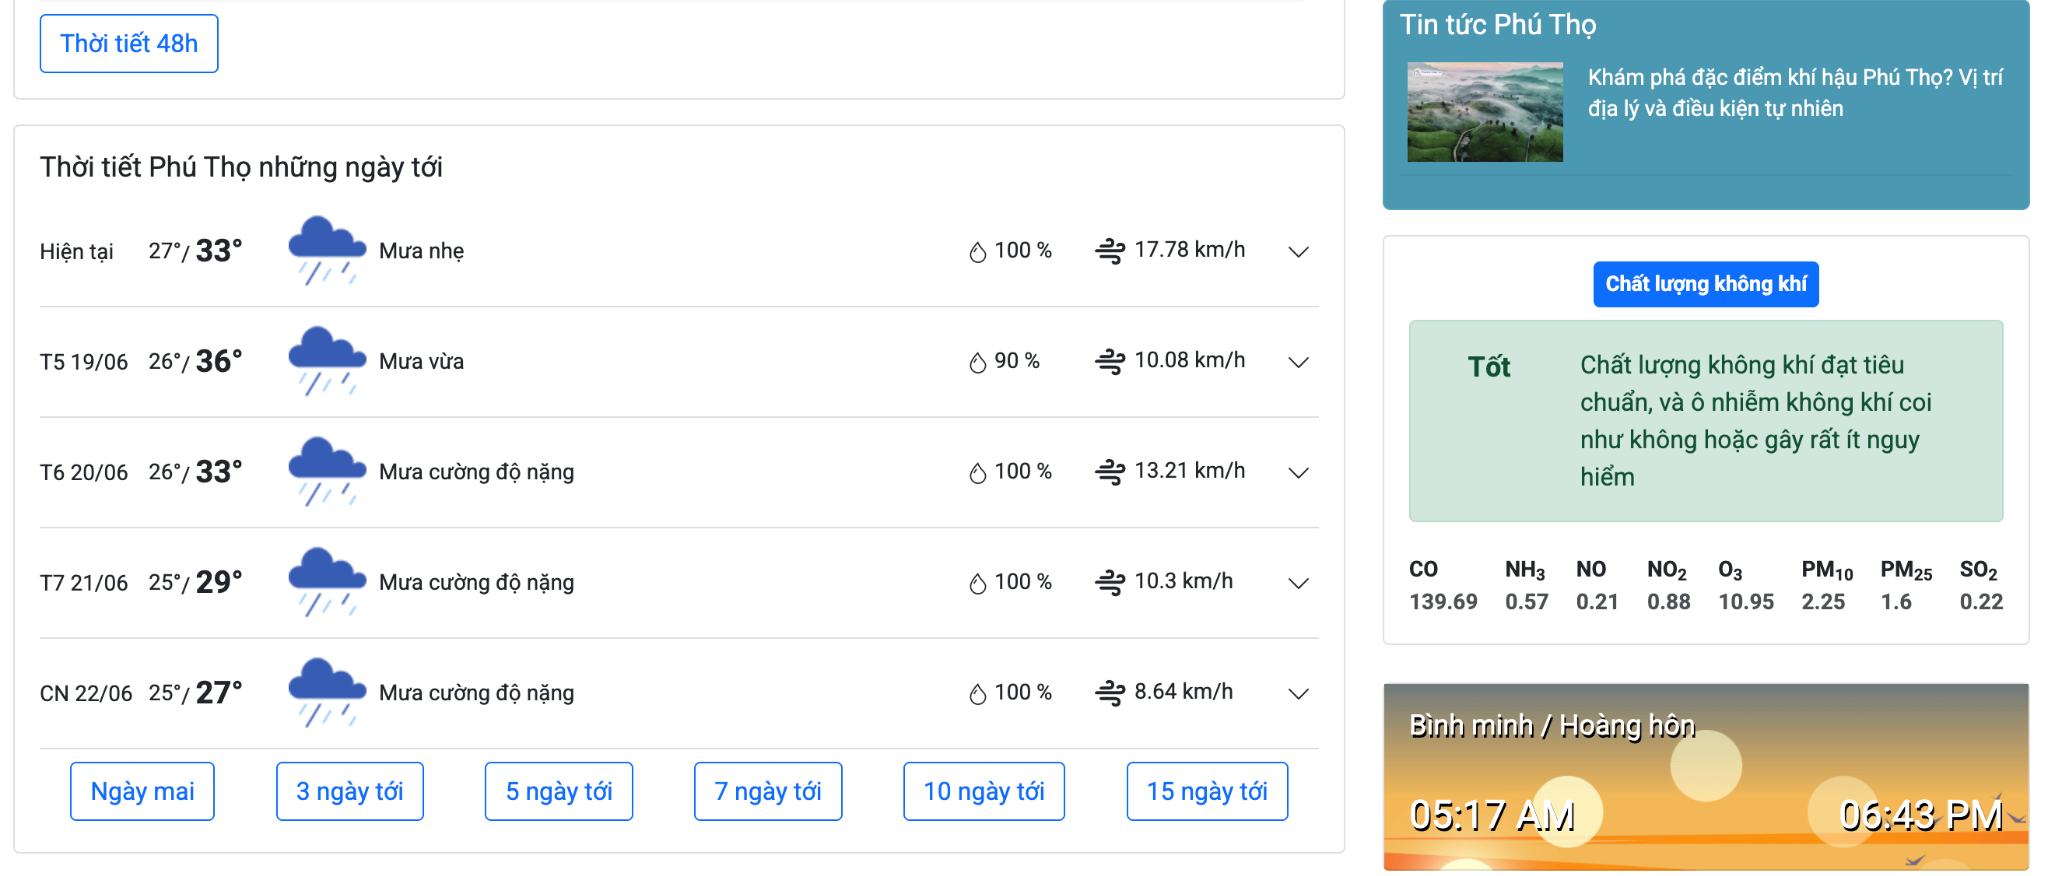Click the humidity droplet icon in Hiện tại row
2048x876 pixels.
click(977, 252)
